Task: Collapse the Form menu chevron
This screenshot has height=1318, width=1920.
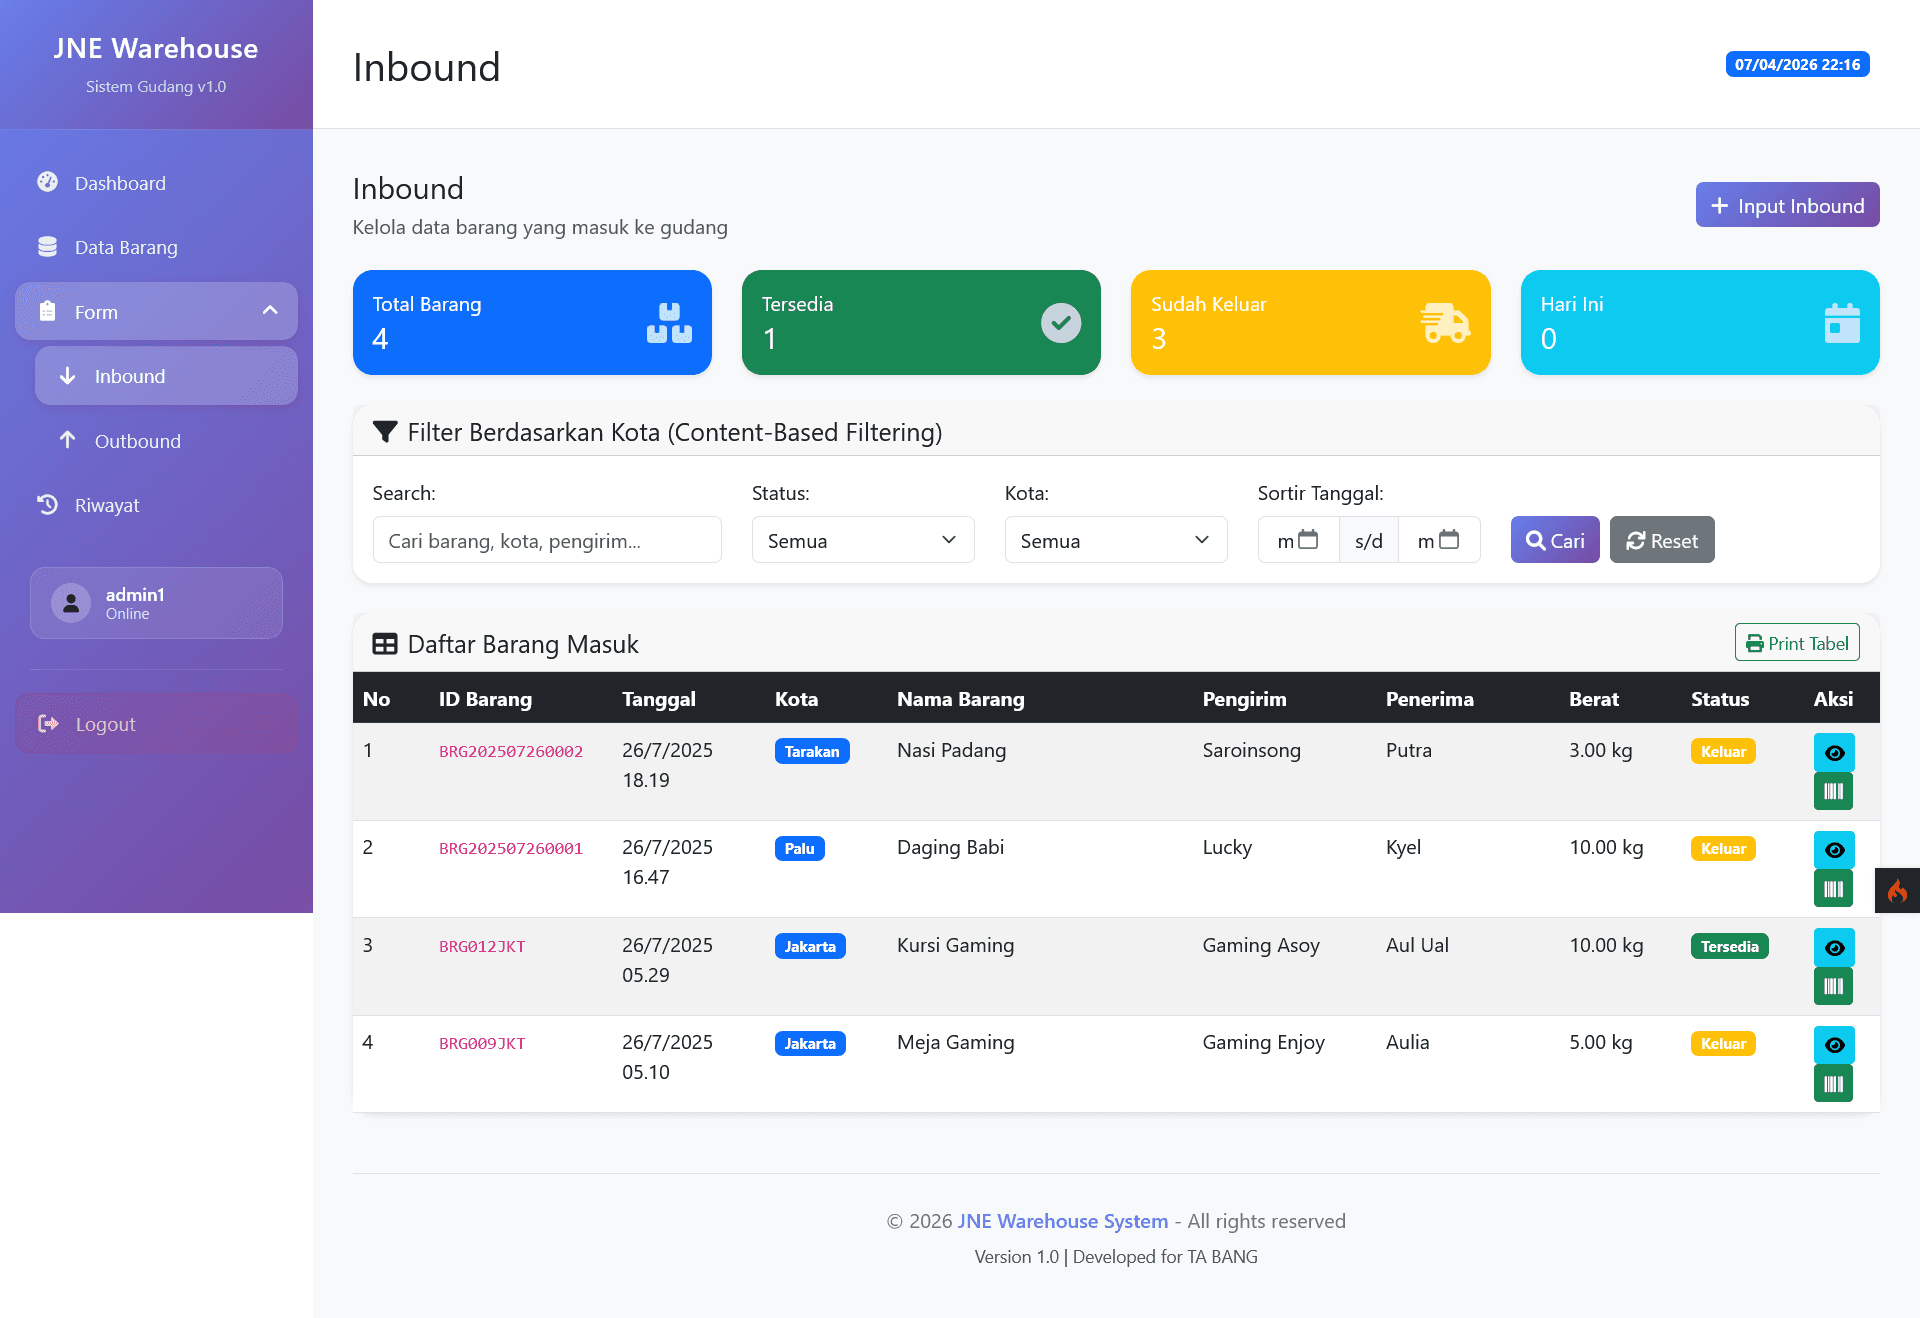Action: (270, 311)
